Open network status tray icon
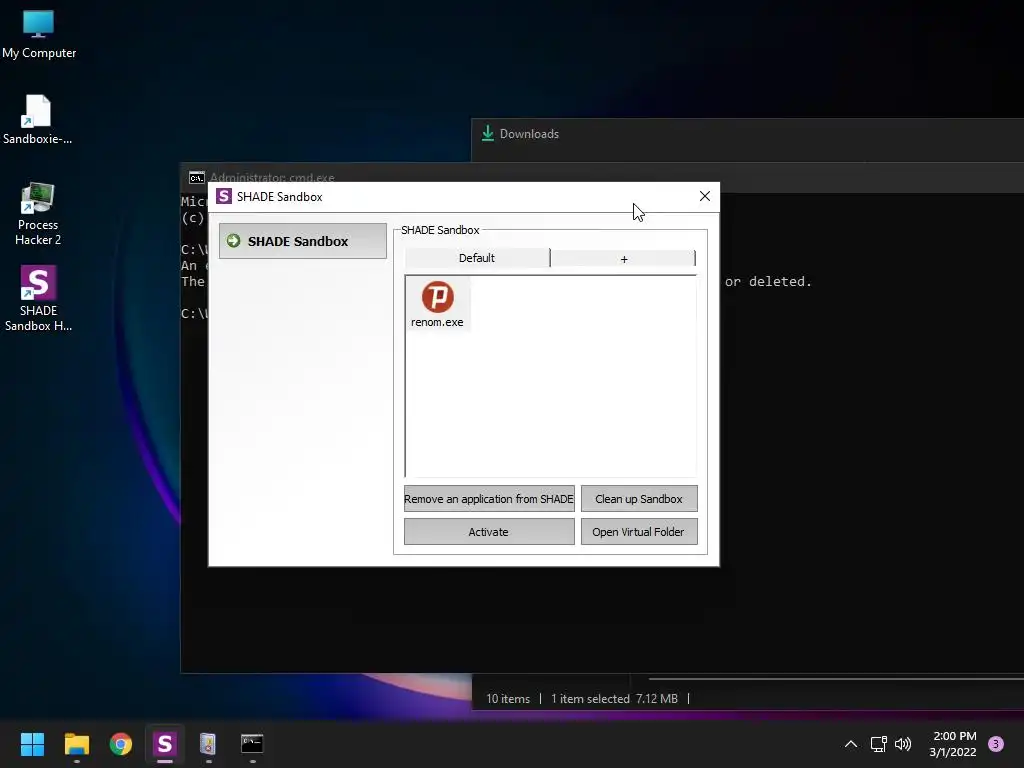Viewport: 1024px width, 768px height. coord(878,744)
